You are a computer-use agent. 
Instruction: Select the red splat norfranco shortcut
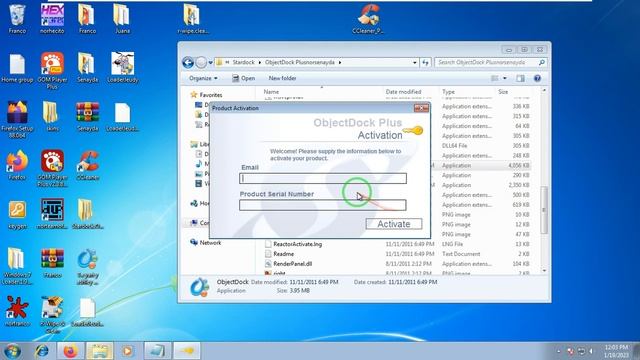click(17, 312)
